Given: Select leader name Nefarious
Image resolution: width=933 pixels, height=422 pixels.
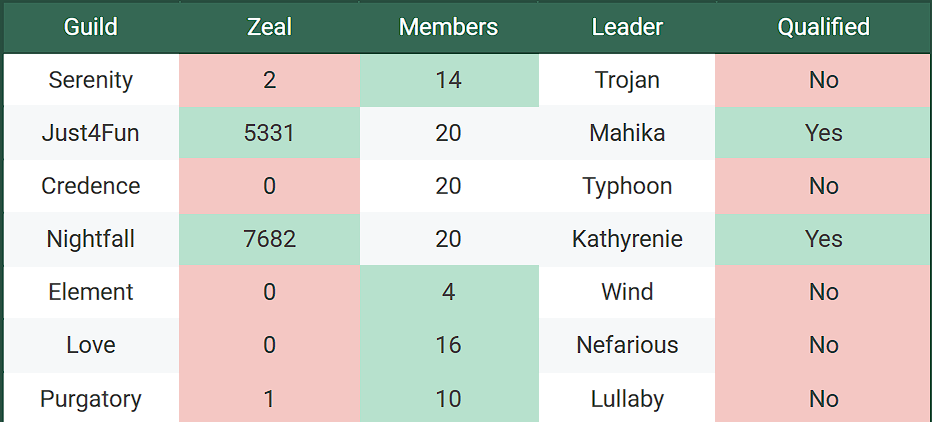Looking at the screenshot, I should [x=627, y=345].
